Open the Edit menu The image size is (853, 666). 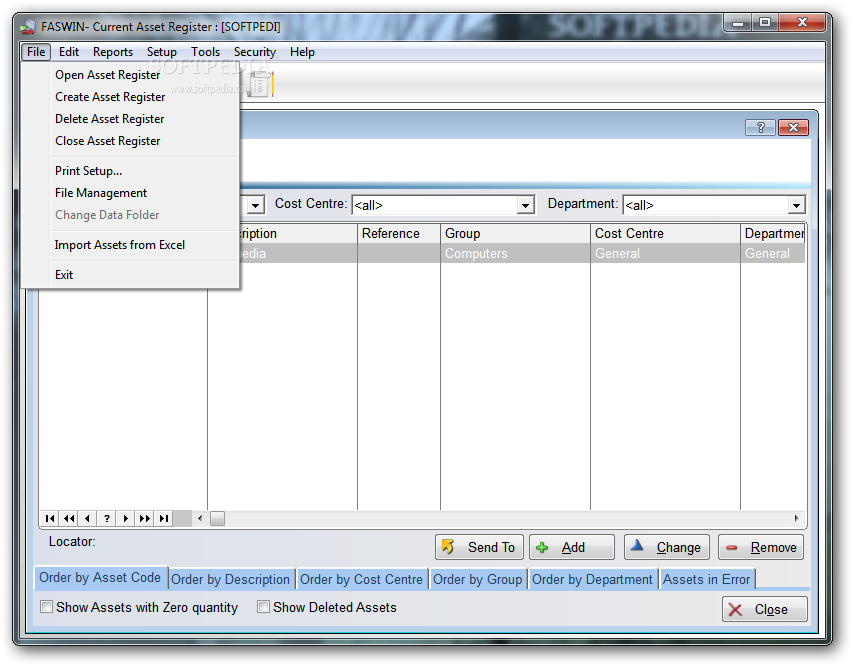tap(69, 52)
